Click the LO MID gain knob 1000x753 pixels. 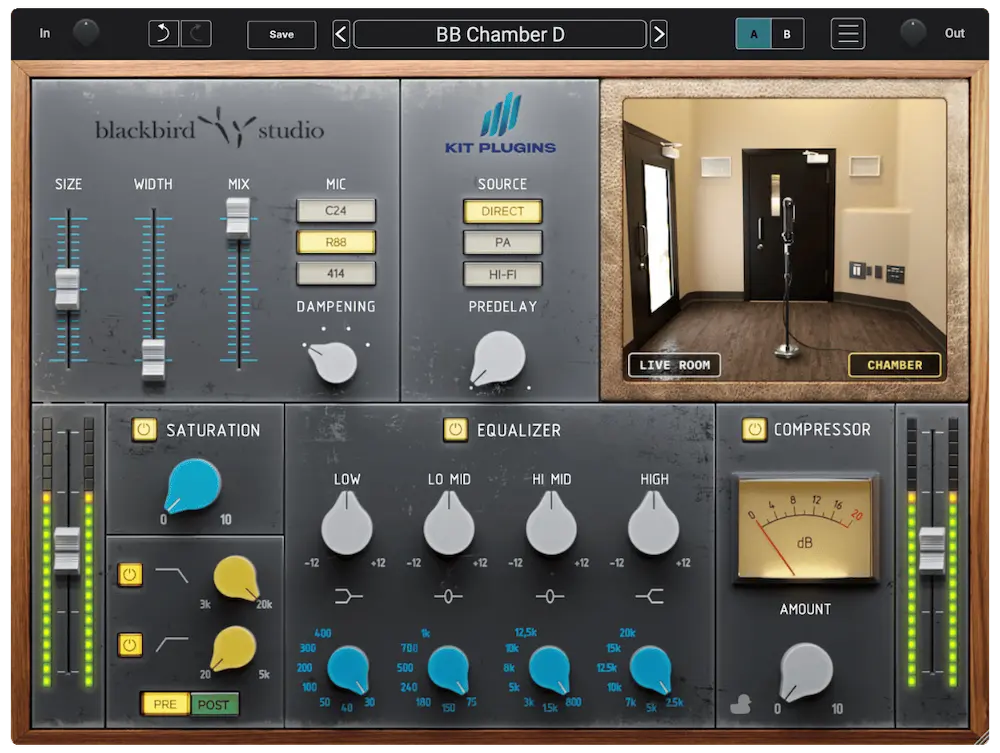[449, 524]
